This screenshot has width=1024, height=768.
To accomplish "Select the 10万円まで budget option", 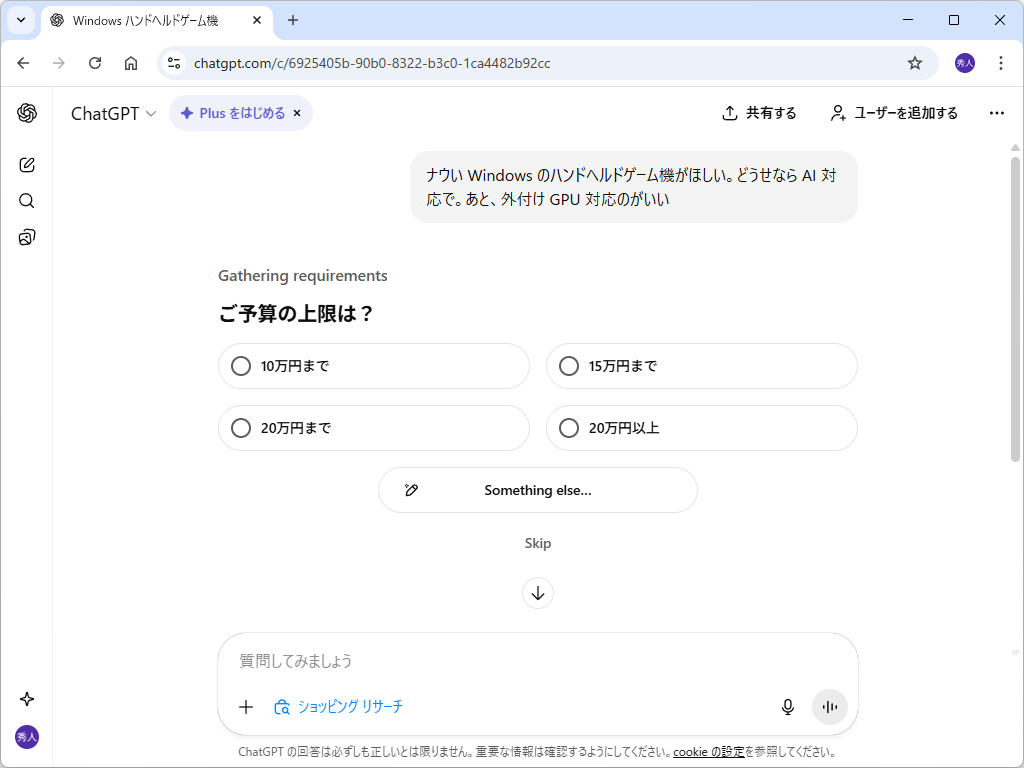I will tap(373, 366).
